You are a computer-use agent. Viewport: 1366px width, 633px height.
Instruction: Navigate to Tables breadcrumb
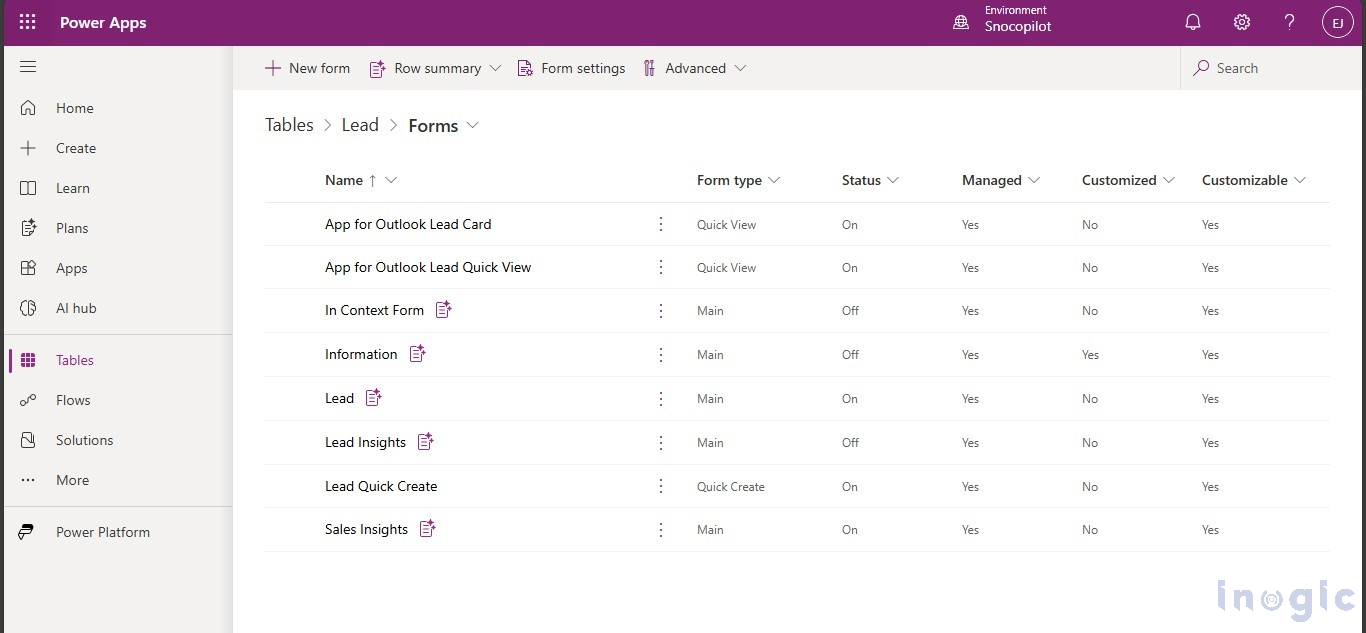pyautogui.click(x=289, y=125)
